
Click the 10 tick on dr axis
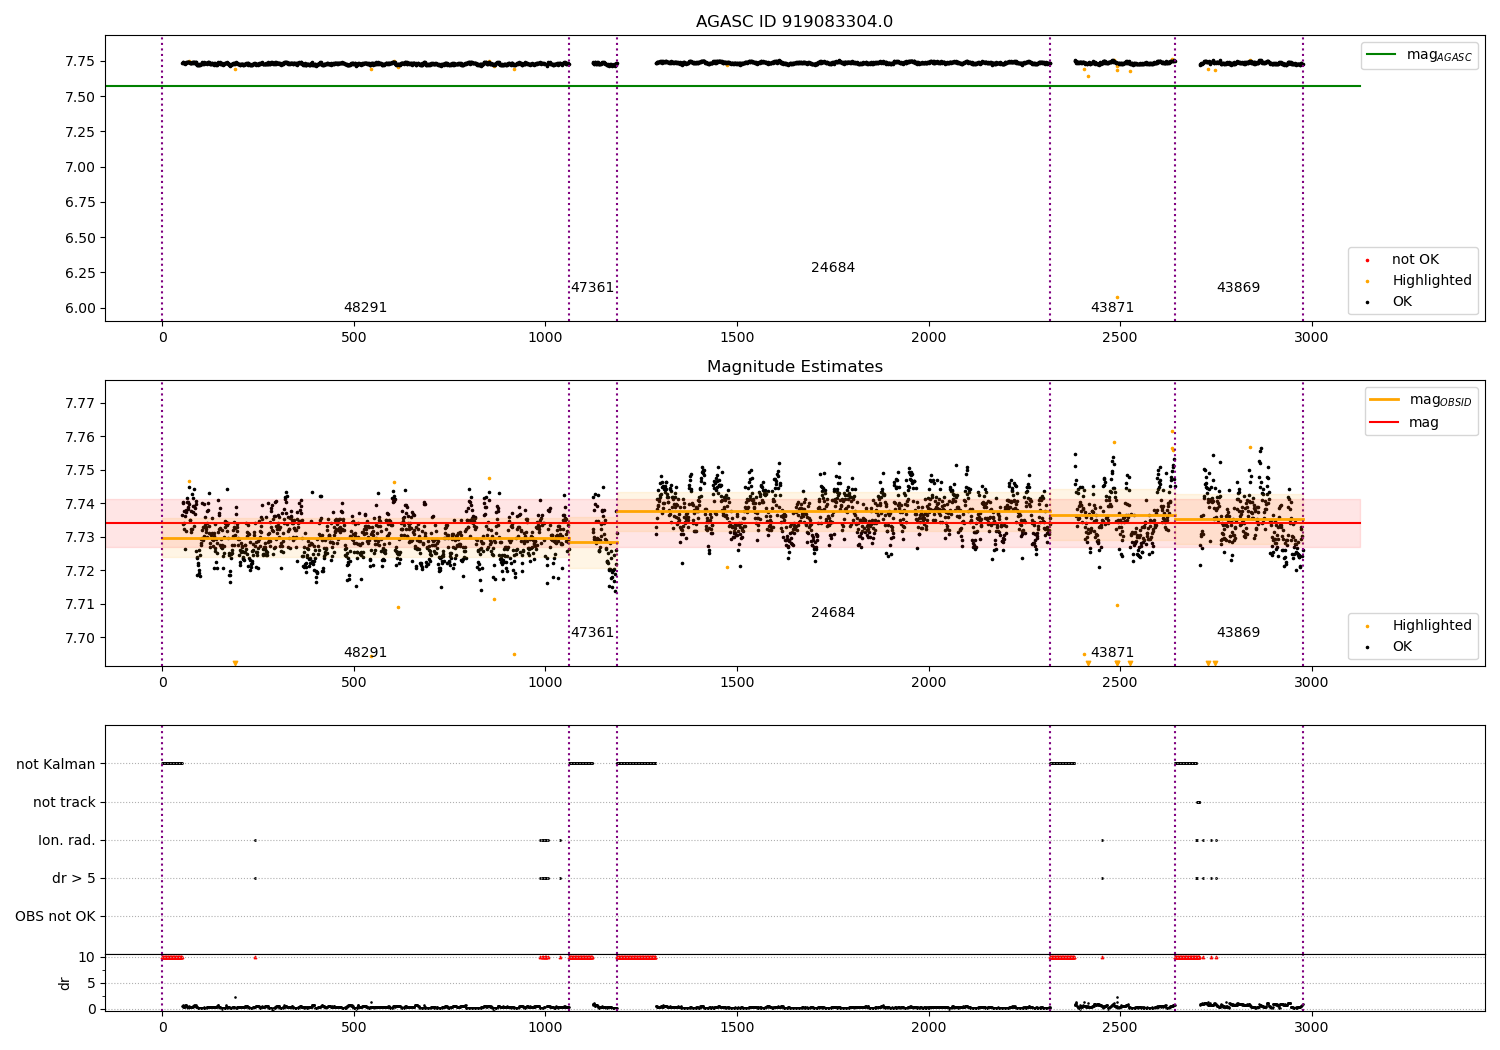[87, 957]
